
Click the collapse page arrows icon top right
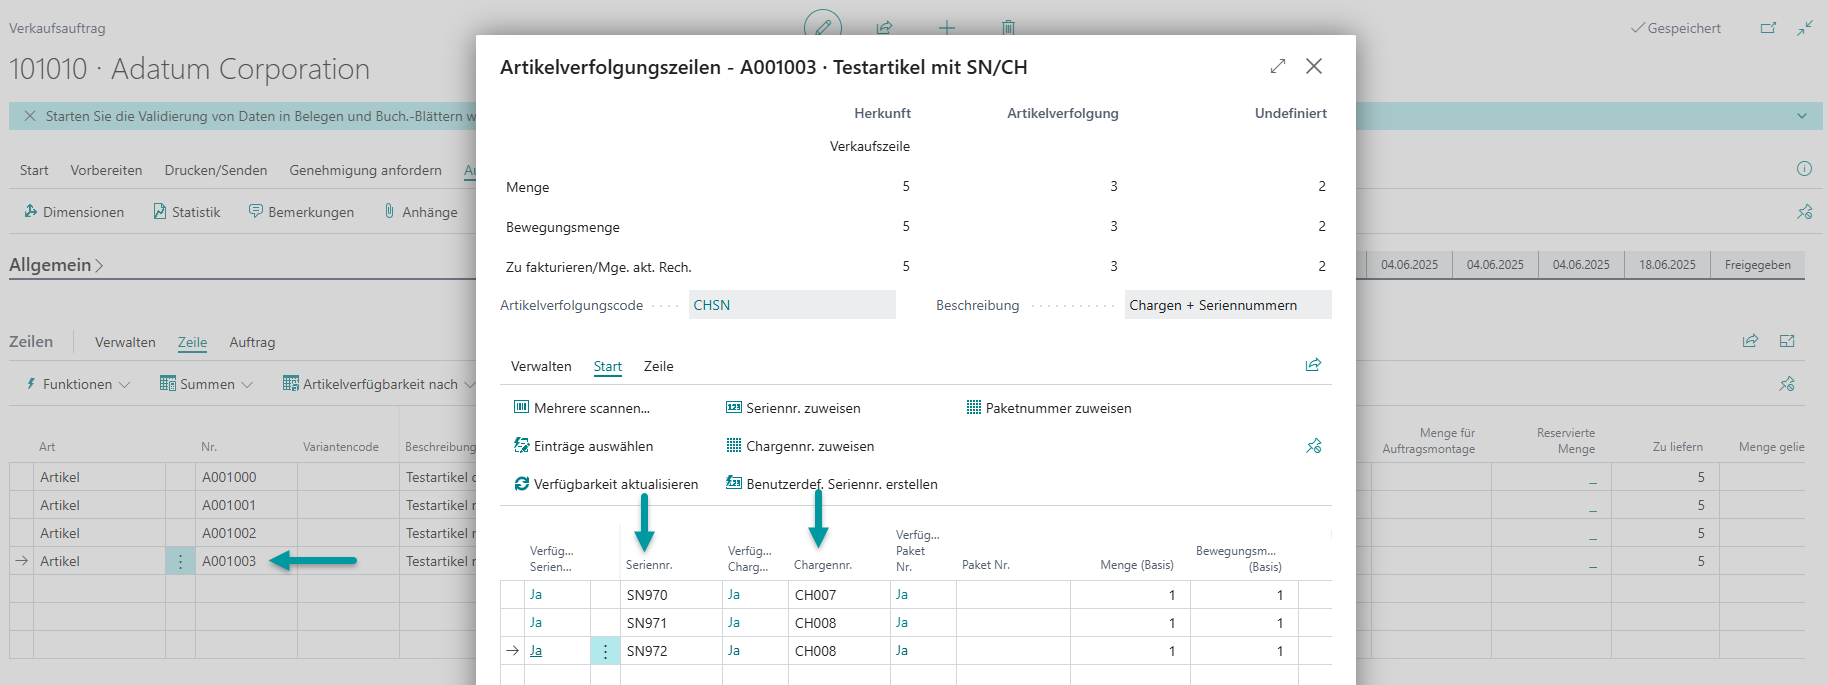(x=1805, y=28)
